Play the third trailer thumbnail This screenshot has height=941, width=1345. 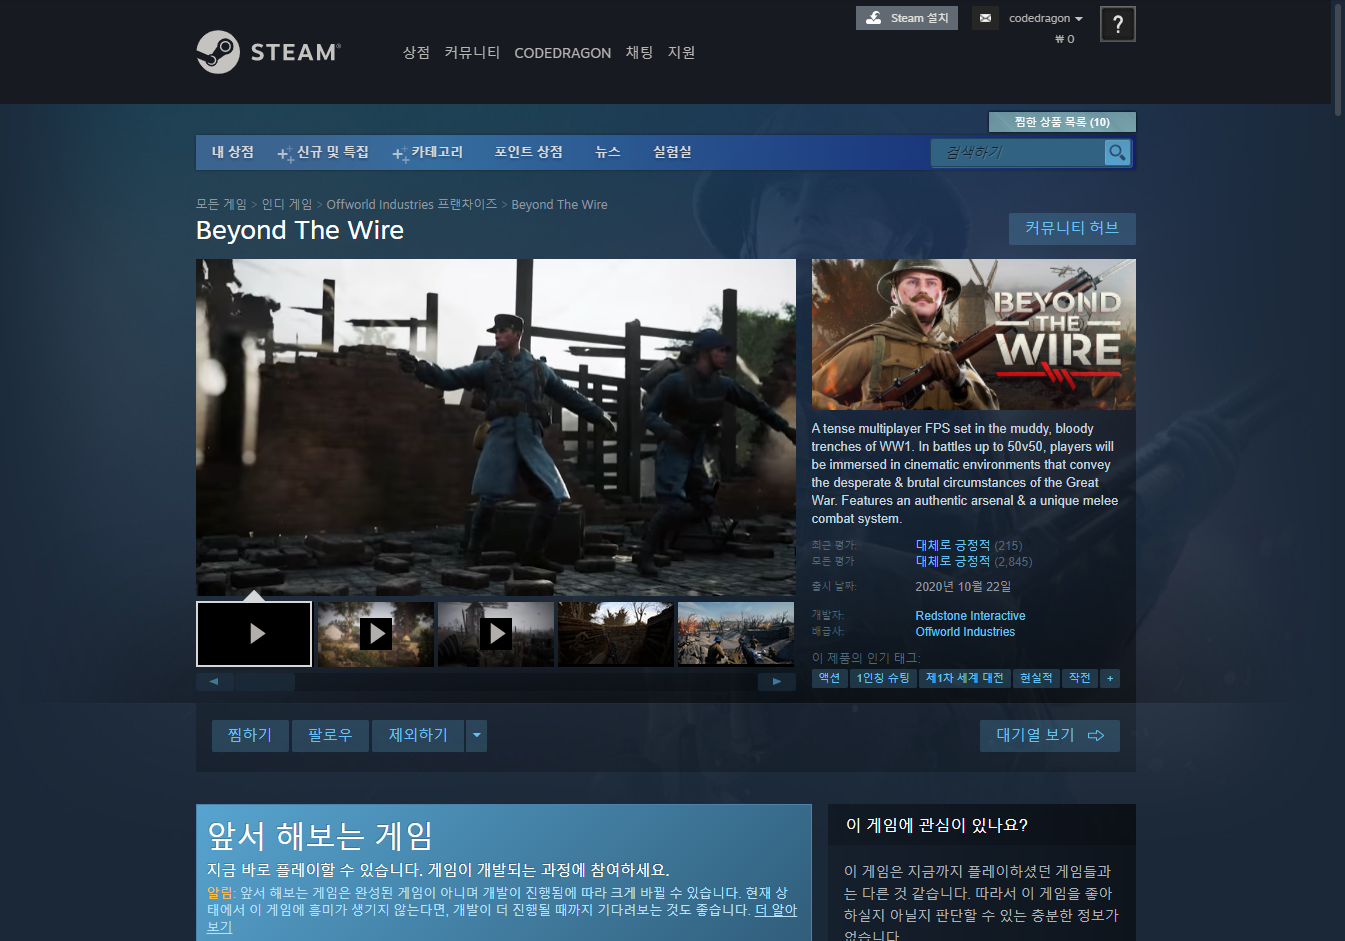point(496,634)
